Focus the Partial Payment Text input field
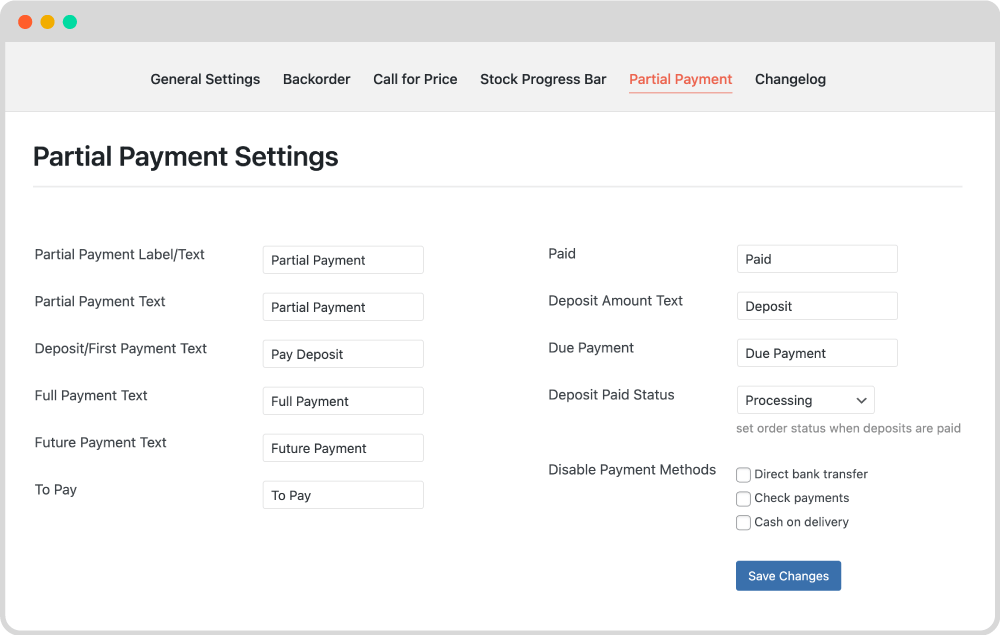 point(343,307)
